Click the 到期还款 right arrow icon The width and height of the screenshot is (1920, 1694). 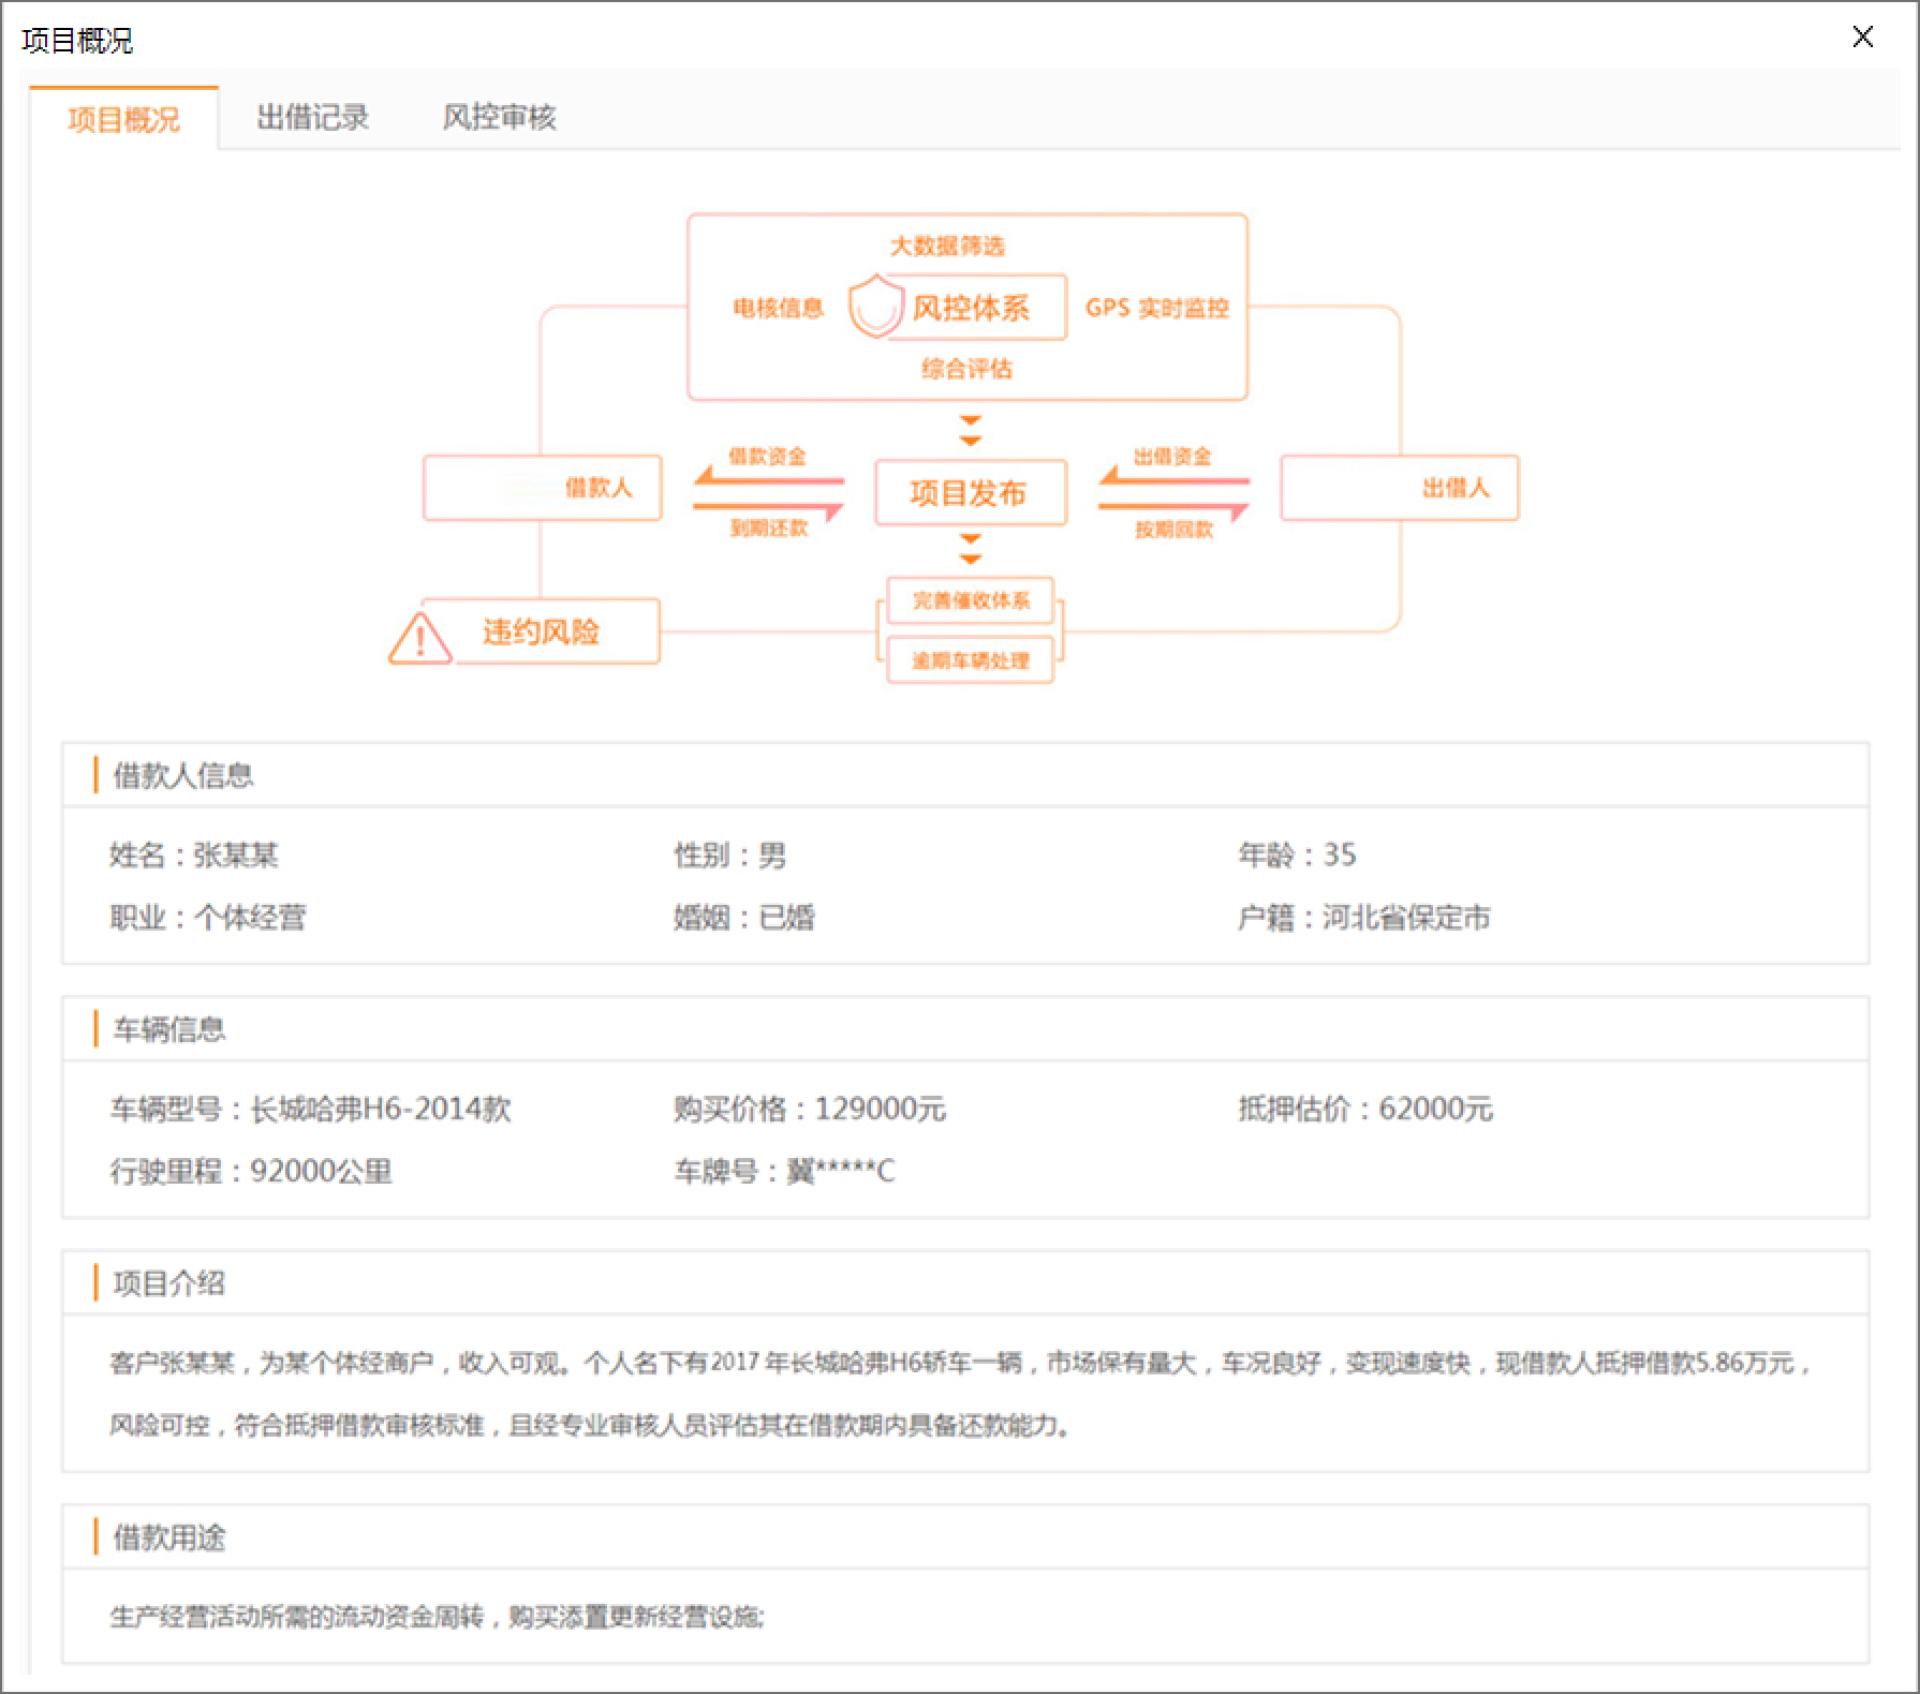[x=768, y=509]
